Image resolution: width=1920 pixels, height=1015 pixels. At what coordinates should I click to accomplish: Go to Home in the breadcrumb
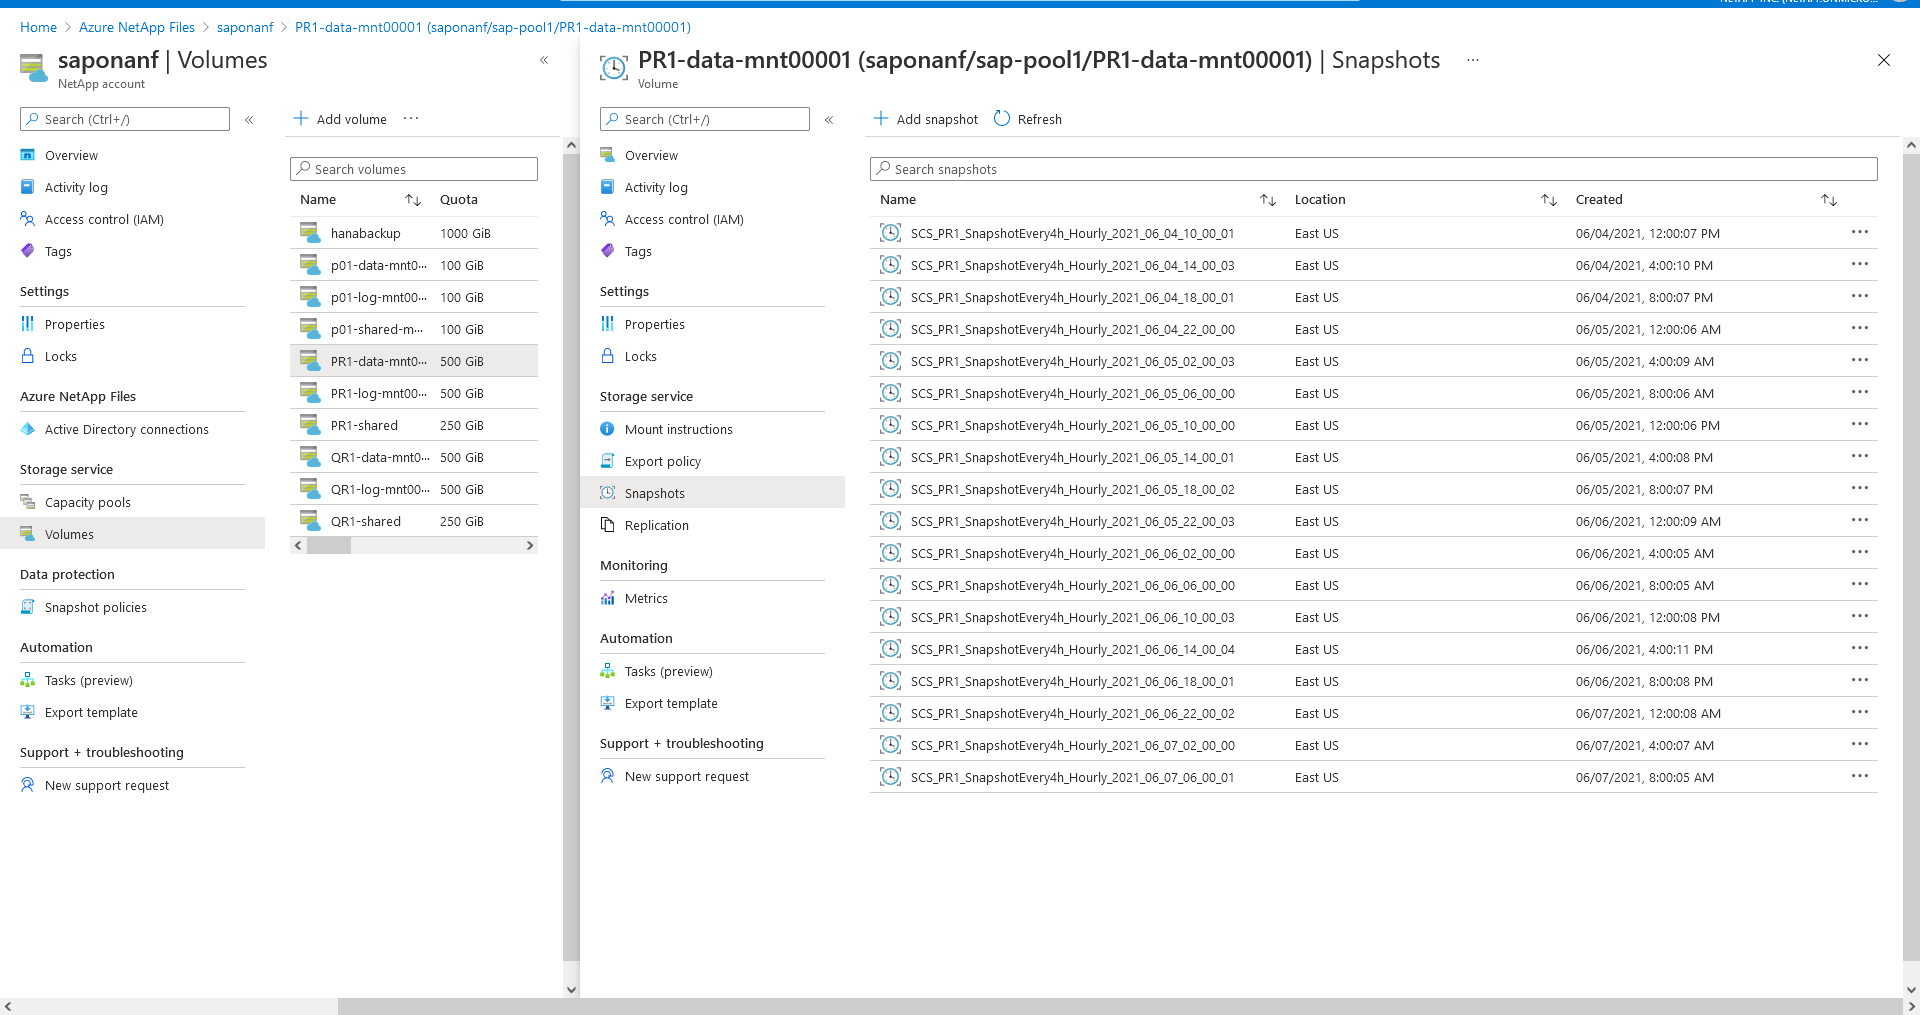pyautogui.click(x=38, y=27)
